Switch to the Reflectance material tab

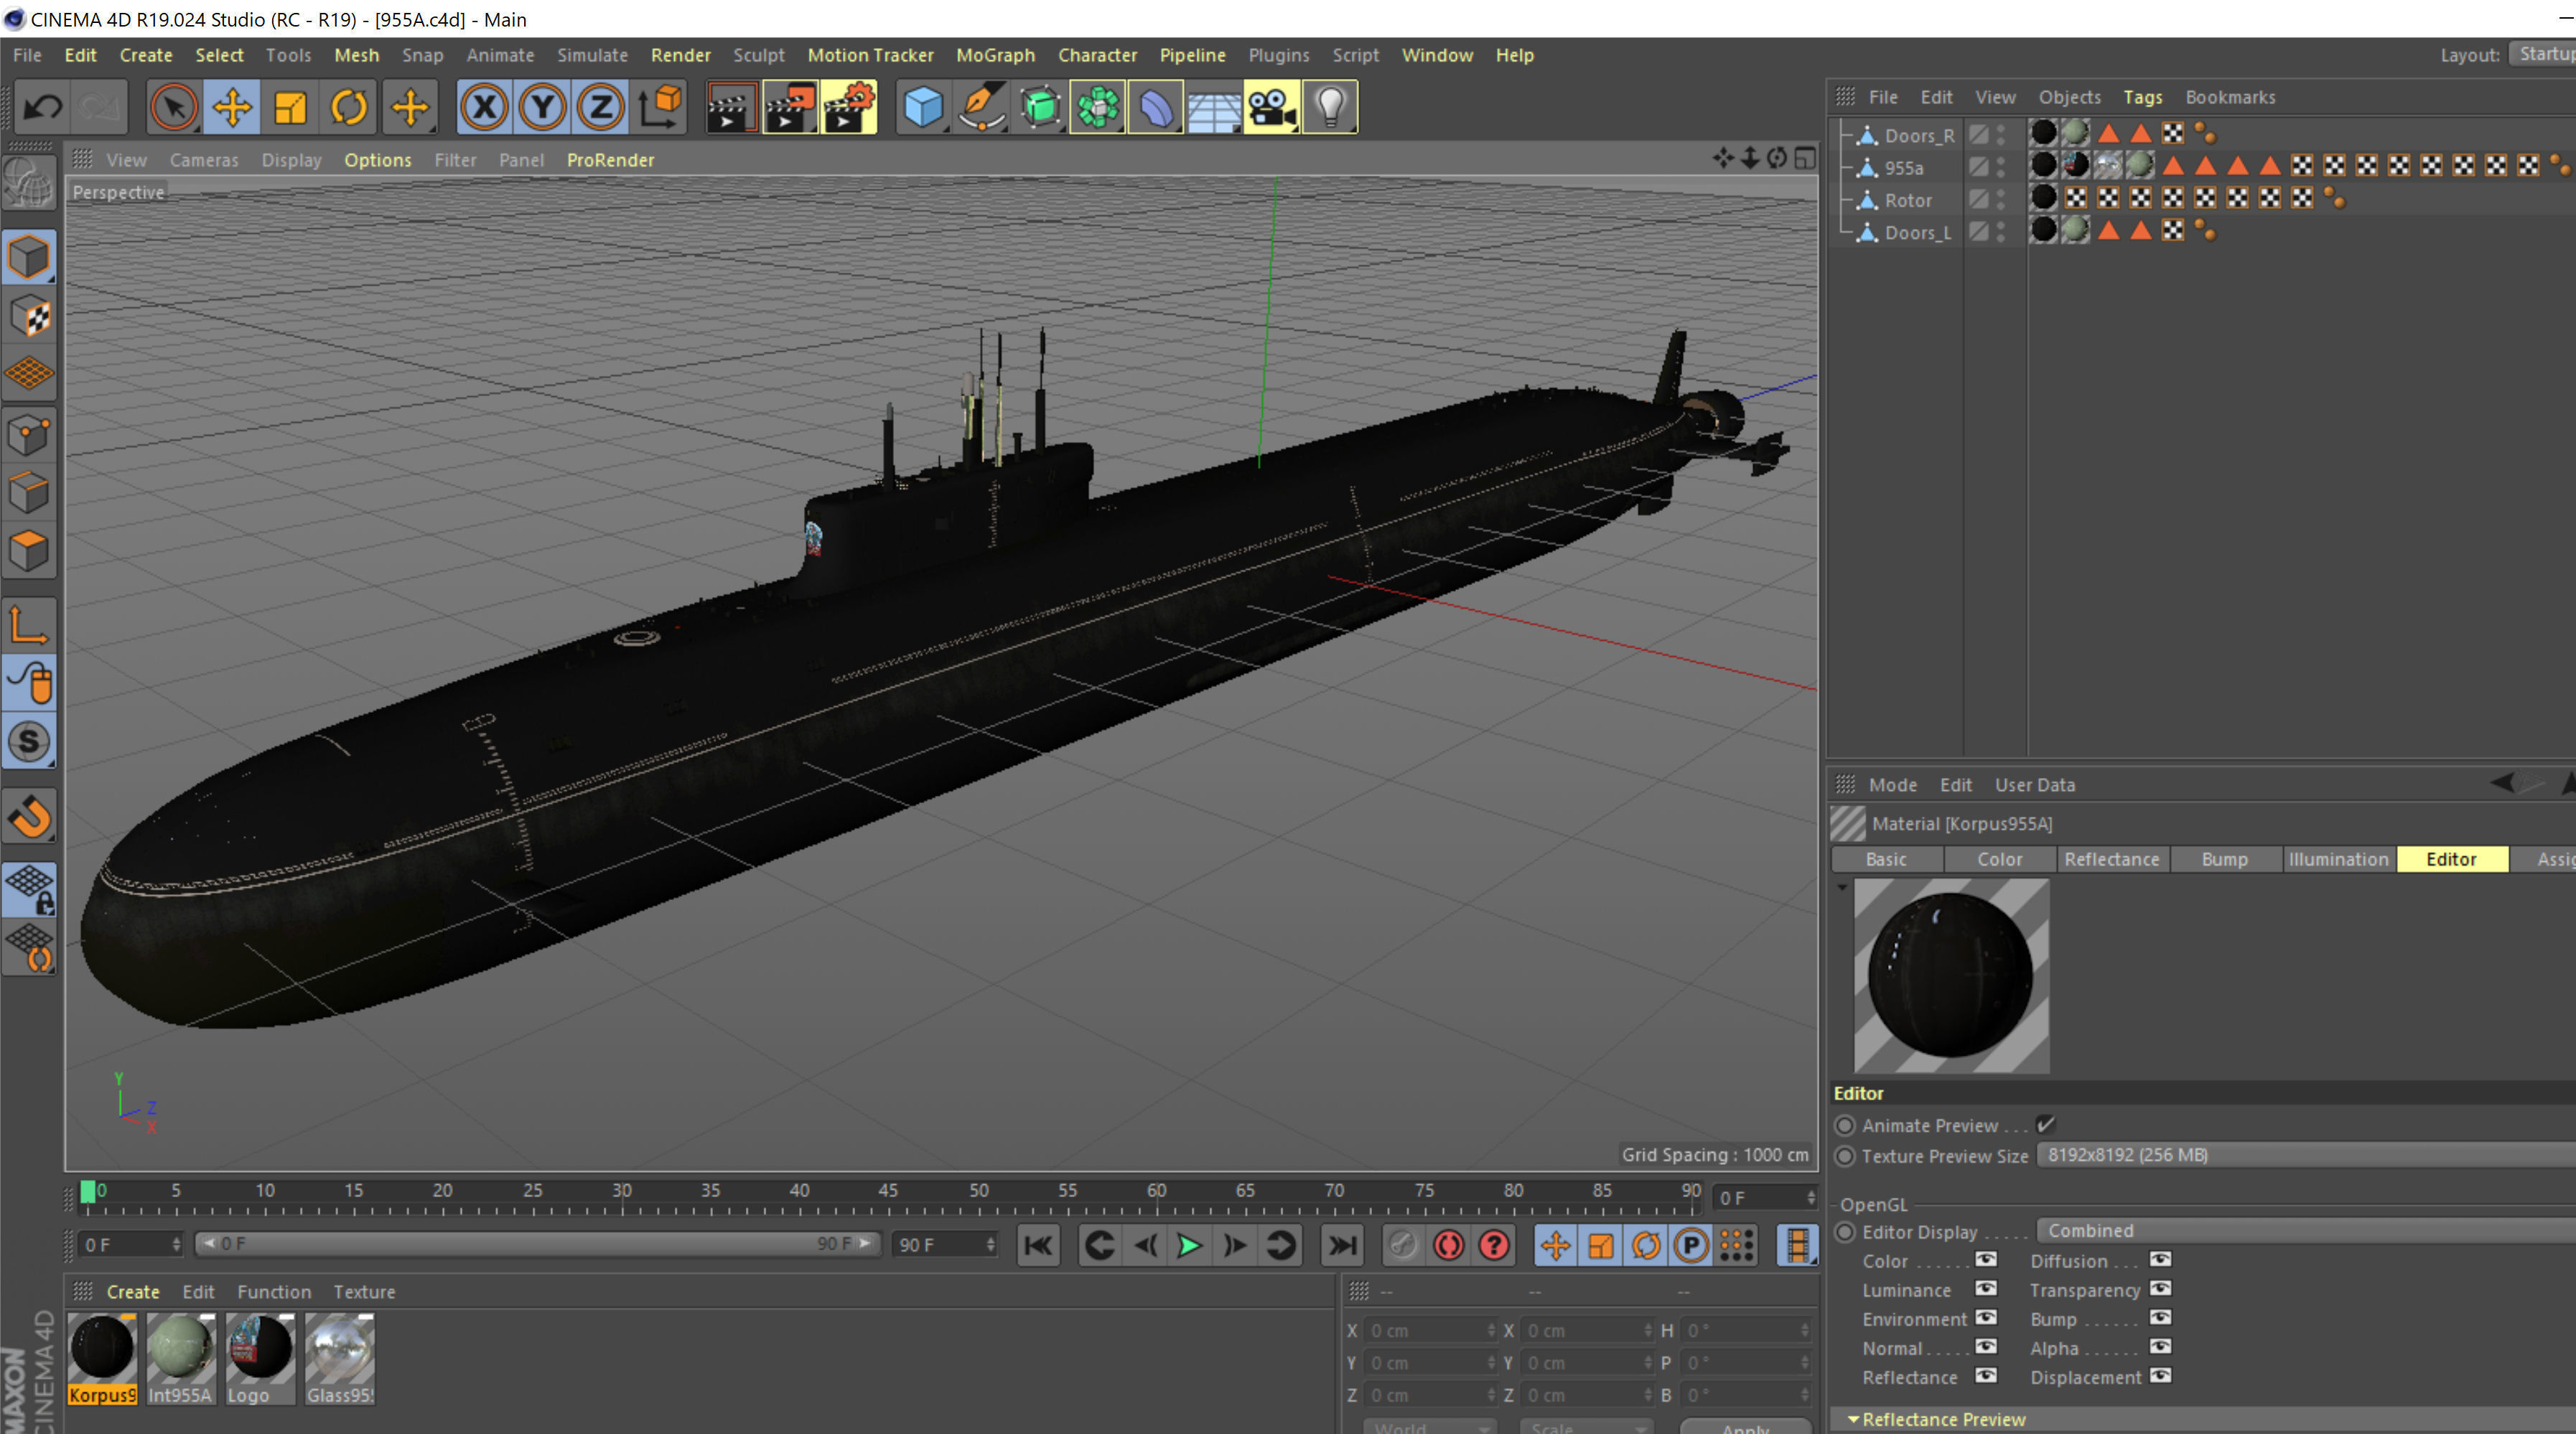(x=2111, y=859)
